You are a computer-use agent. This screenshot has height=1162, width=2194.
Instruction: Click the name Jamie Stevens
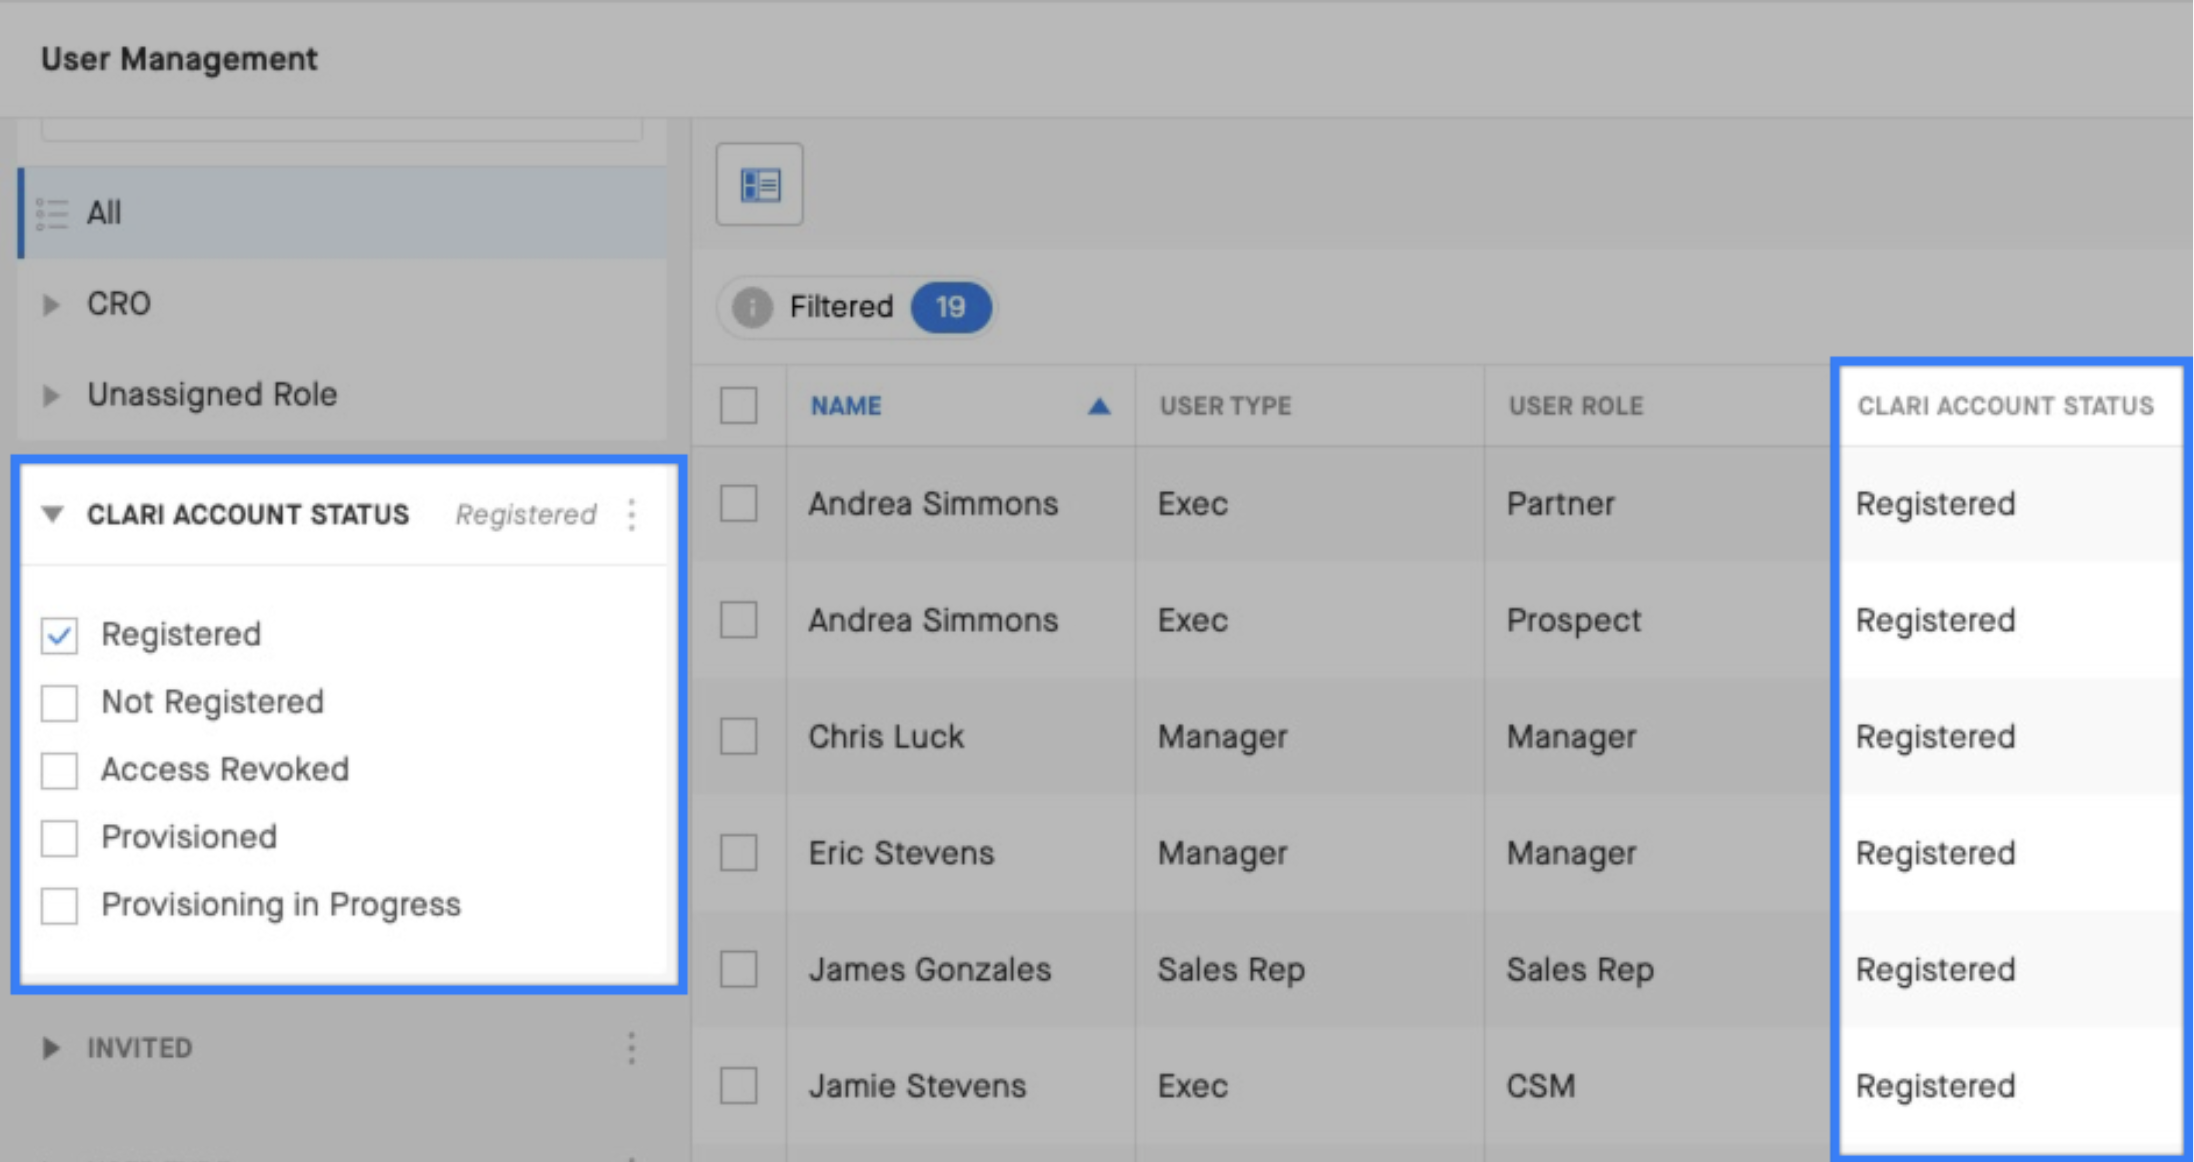(917, 1086)
